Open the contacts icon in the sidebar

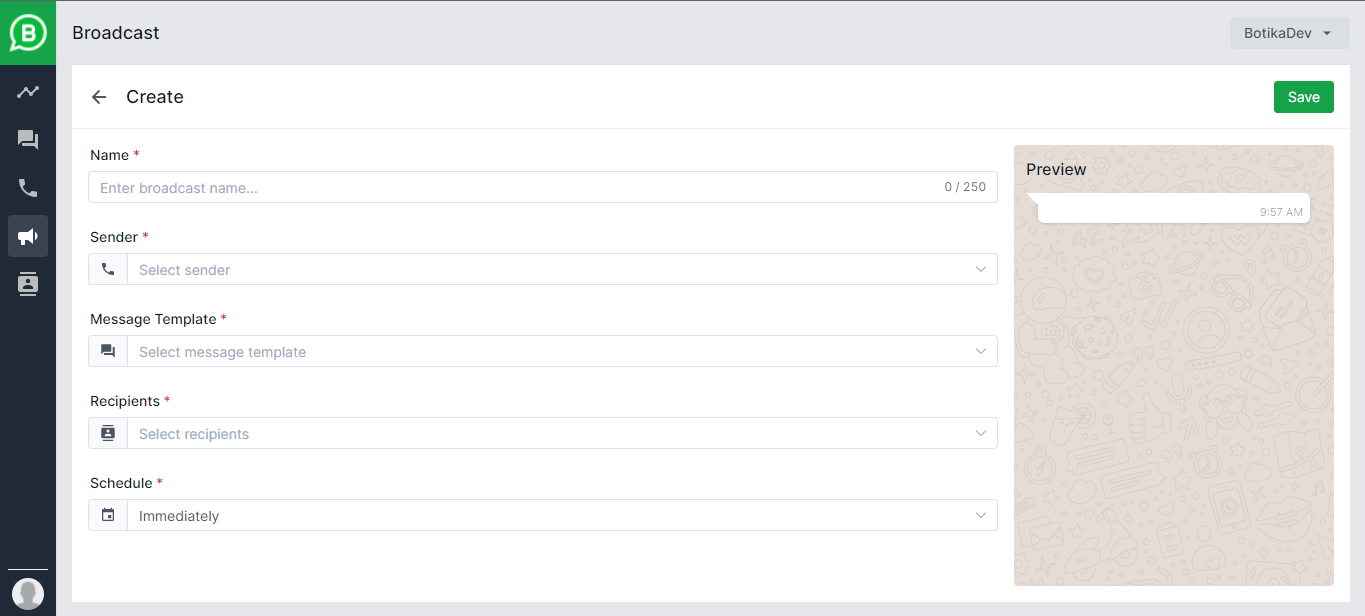(27, 283)
